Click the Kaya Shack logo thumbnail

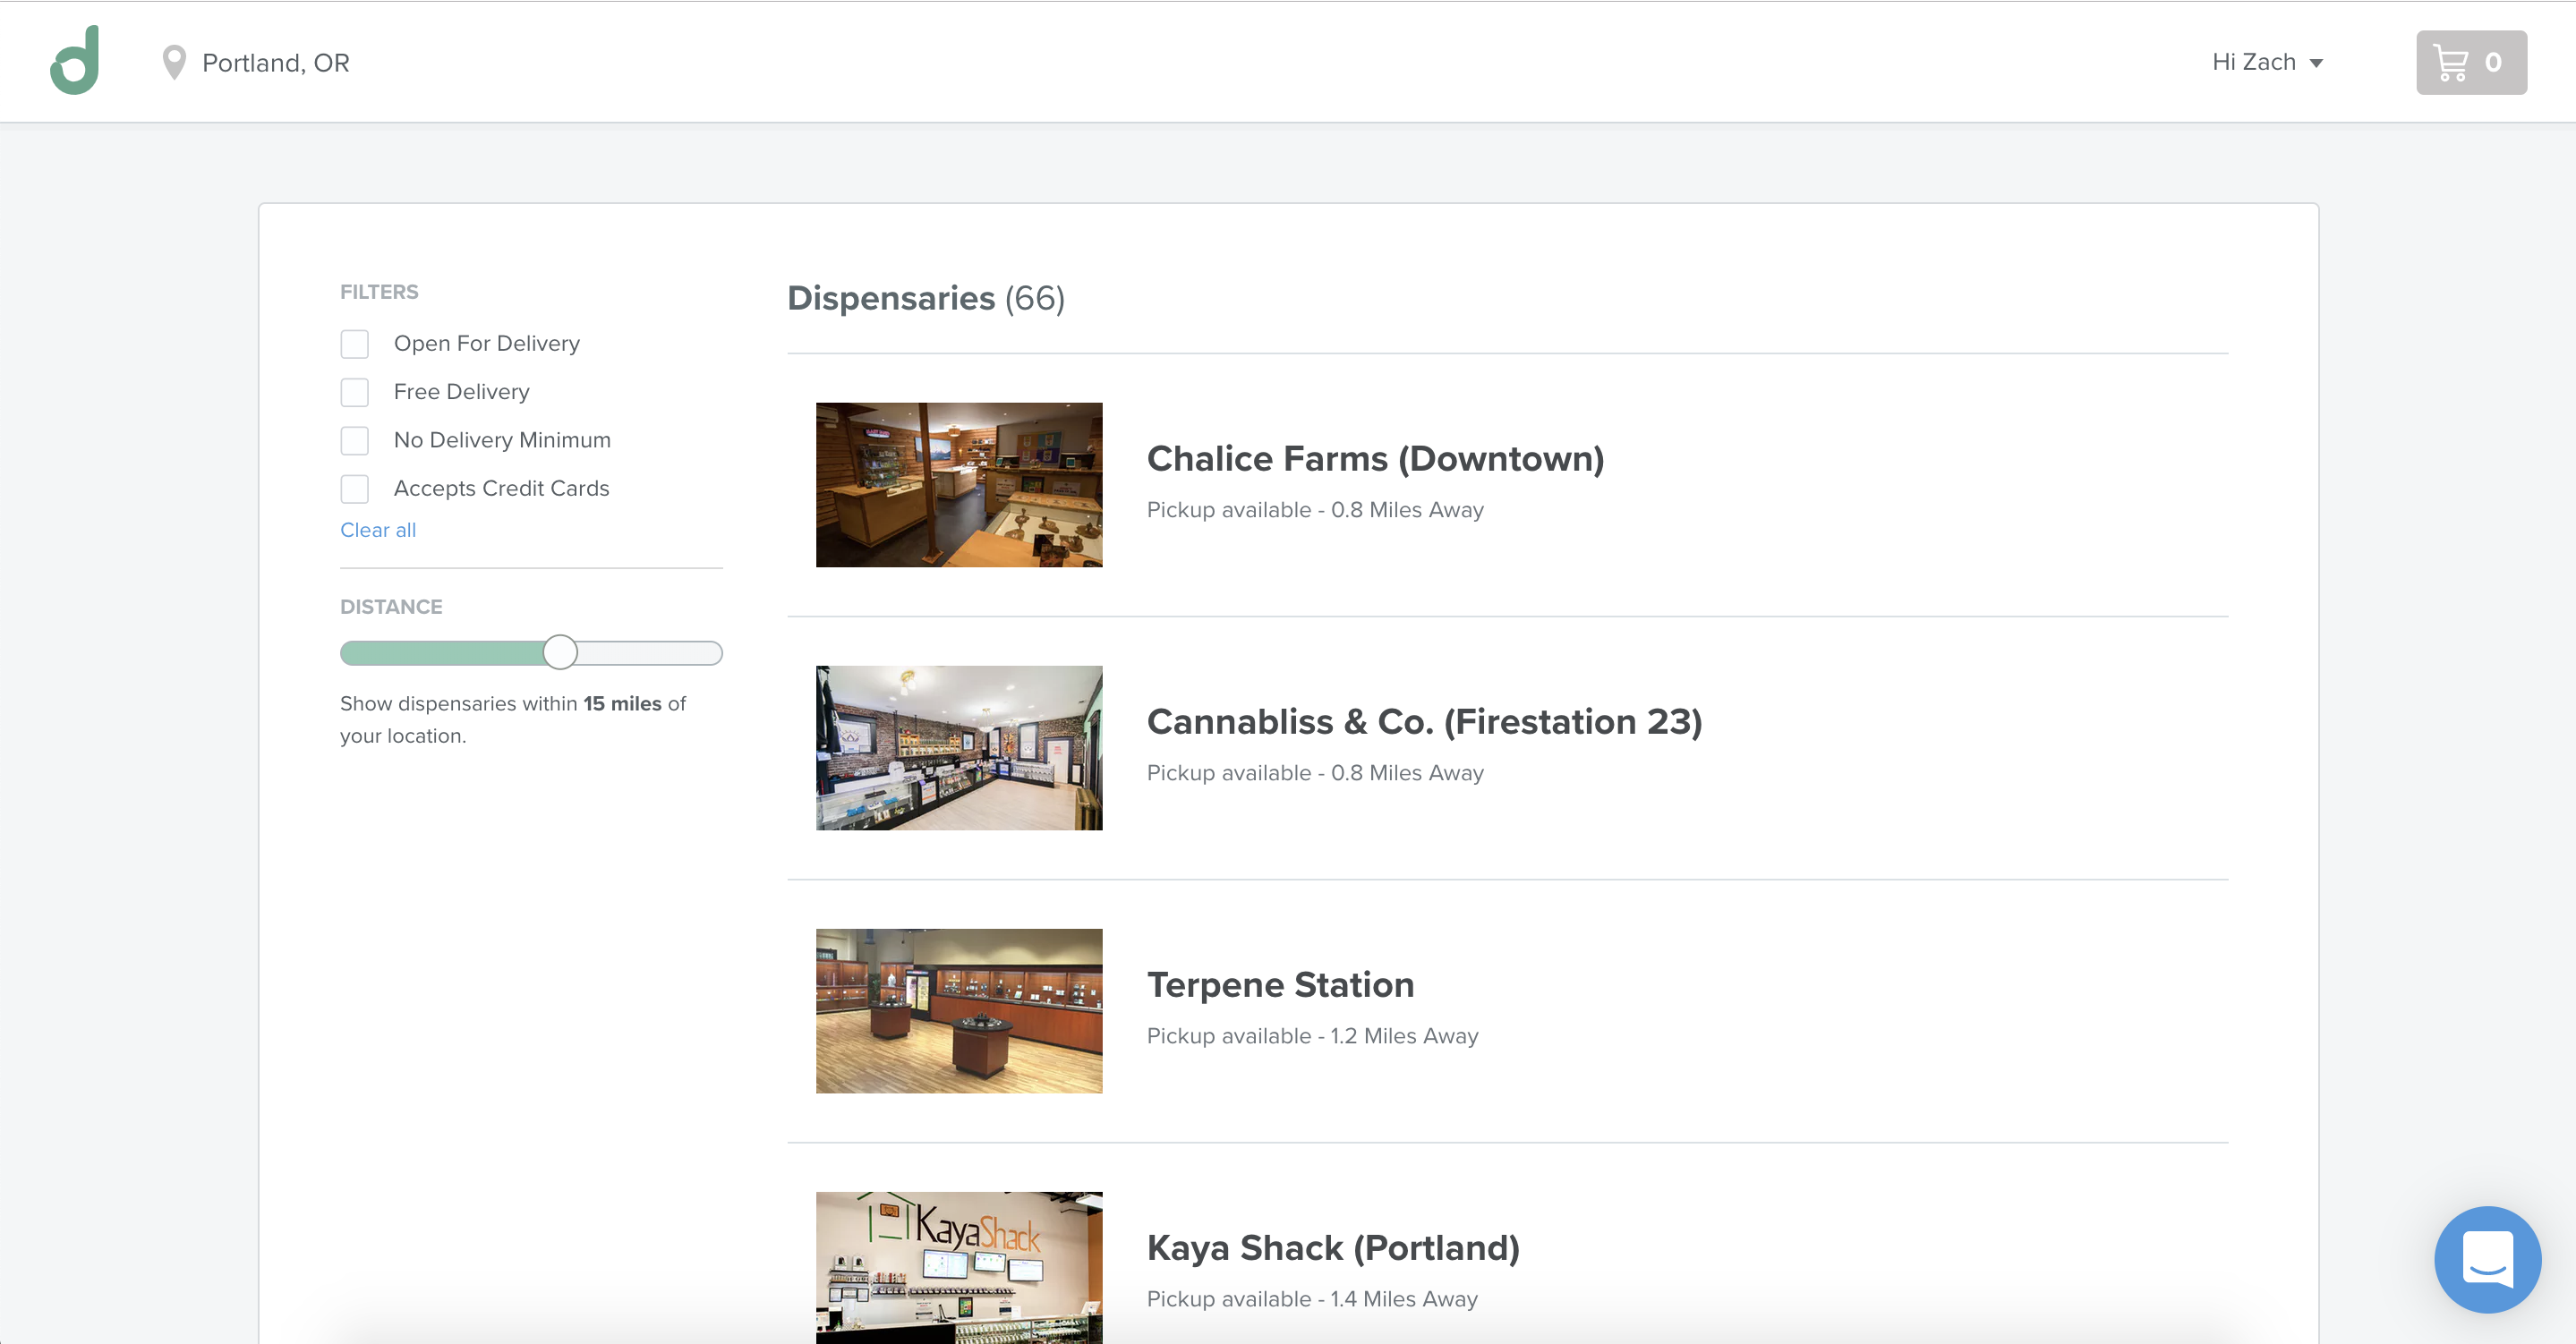pyautogui.click(x=959, y=1266)
